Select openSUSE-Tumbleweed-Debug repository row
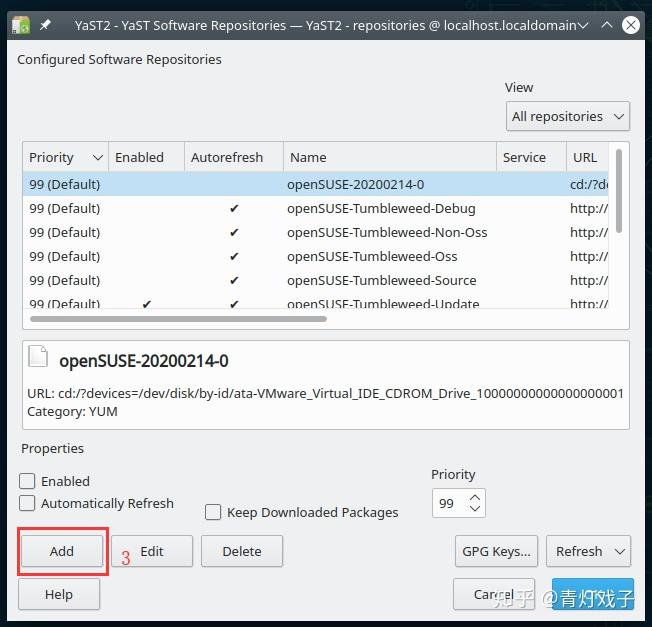The image size is (652, 627). [316, 208]
